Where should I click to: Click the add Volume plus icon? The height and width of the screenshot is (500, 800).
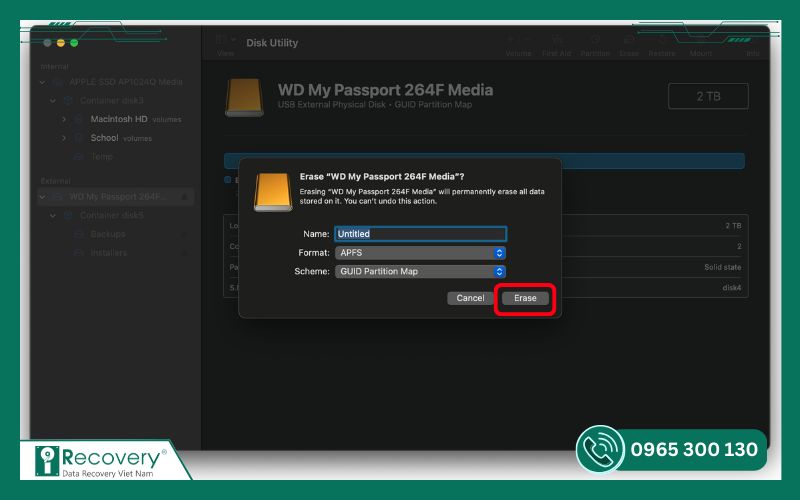click(510, 39)
